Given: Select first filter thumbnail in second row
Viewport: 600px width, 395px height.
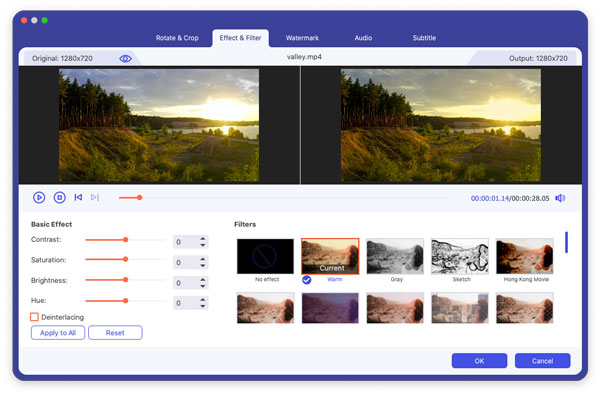Looking at the screenshot, I should 265,308.
